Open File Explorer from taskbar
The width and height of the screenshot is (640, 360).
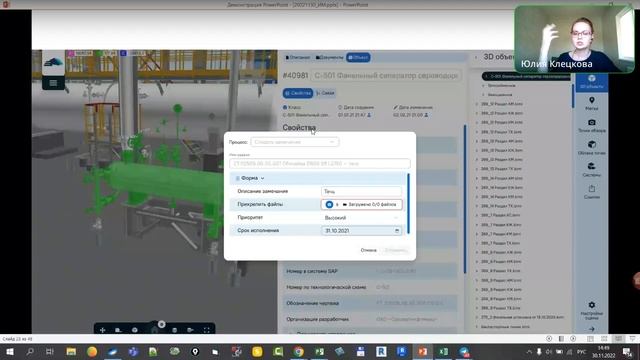pyautogui.click(x=71, y=351)
